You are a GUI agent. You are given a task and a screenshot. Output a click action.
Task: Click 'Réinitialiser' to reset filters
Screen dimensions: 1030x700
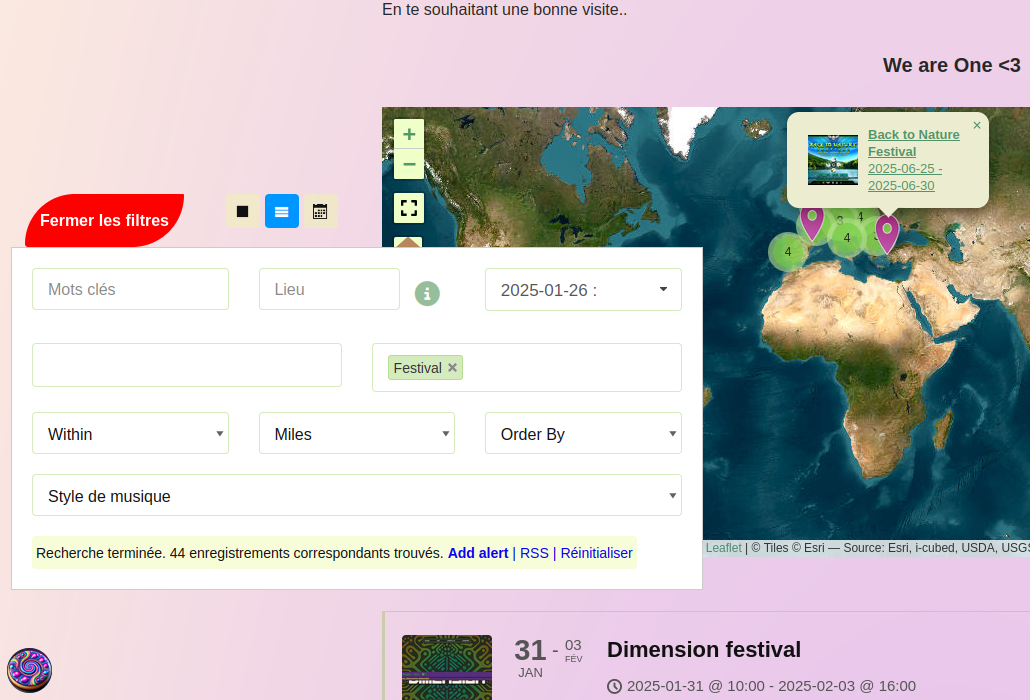pos(596,553)
